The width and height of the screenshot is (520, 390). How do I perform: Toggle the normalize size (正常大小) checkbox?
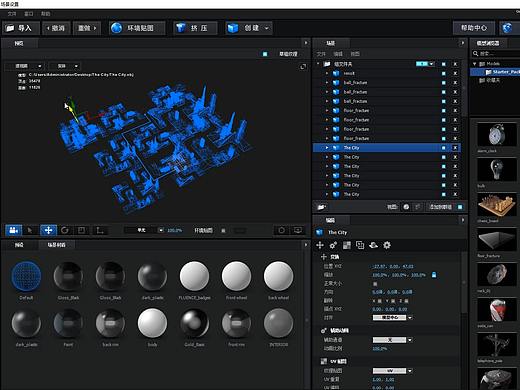pyautogui.click(x=375, y=284)
